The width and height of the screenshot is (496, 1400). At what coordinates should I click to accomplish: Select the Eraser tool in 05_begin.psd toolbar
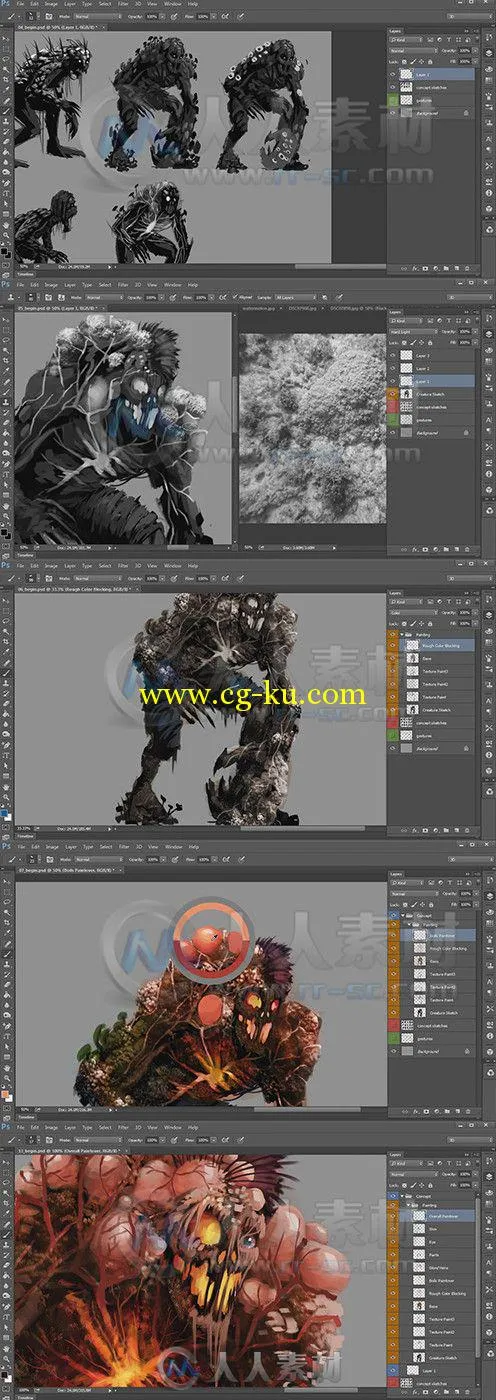coord(6,421)
